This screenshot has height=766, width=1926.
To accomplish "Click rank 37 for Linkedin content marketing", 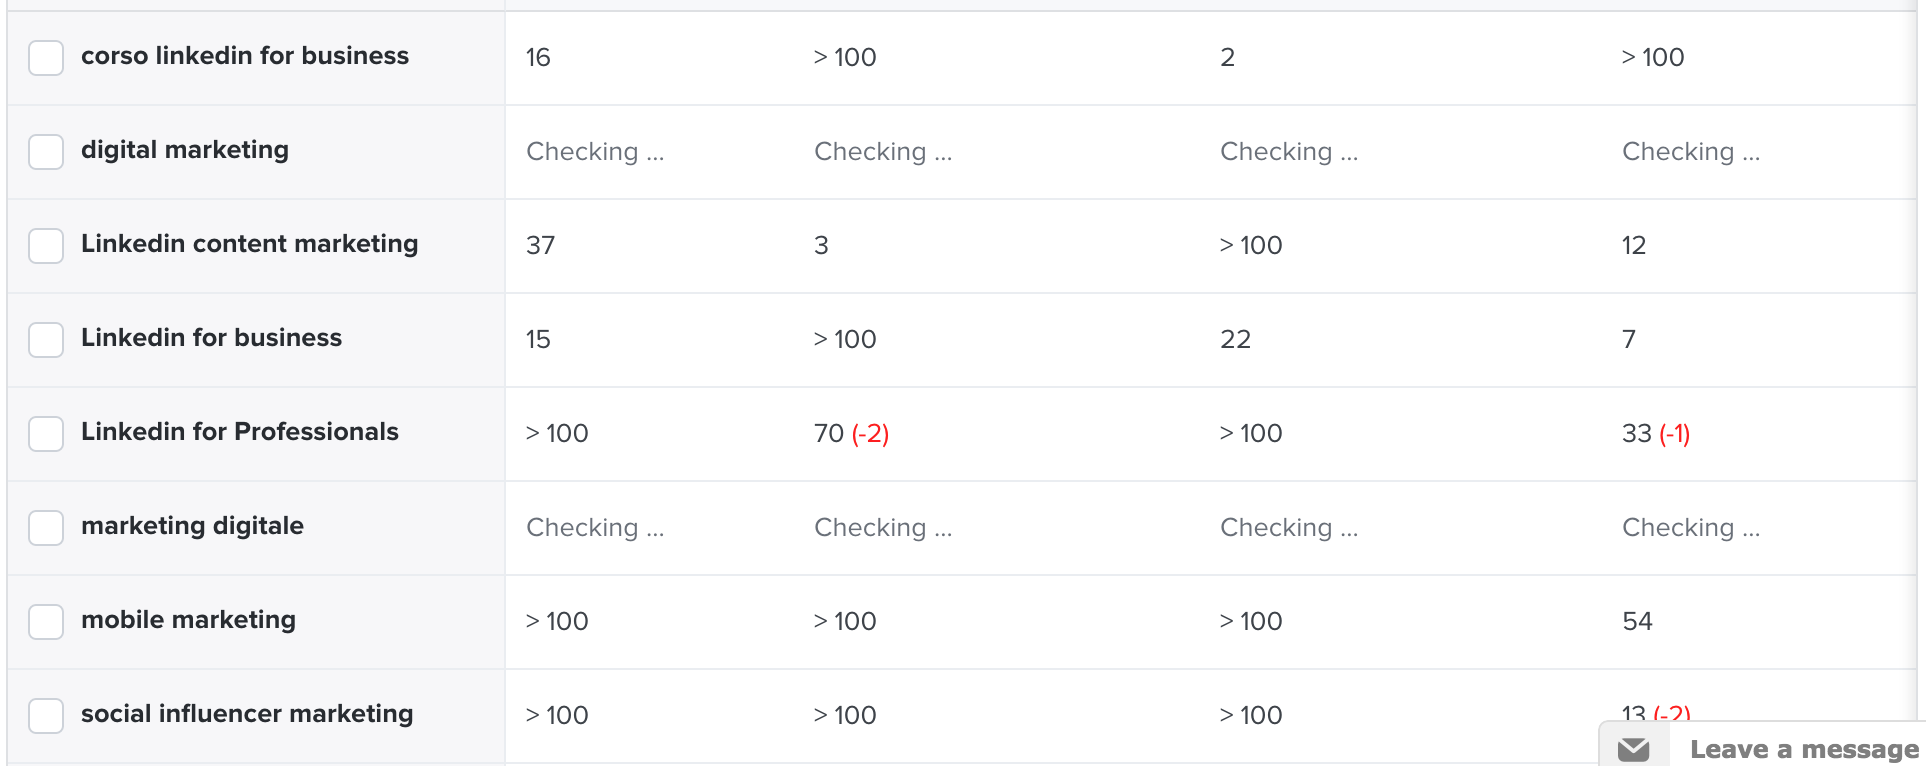I will click(x=541, y=246).
